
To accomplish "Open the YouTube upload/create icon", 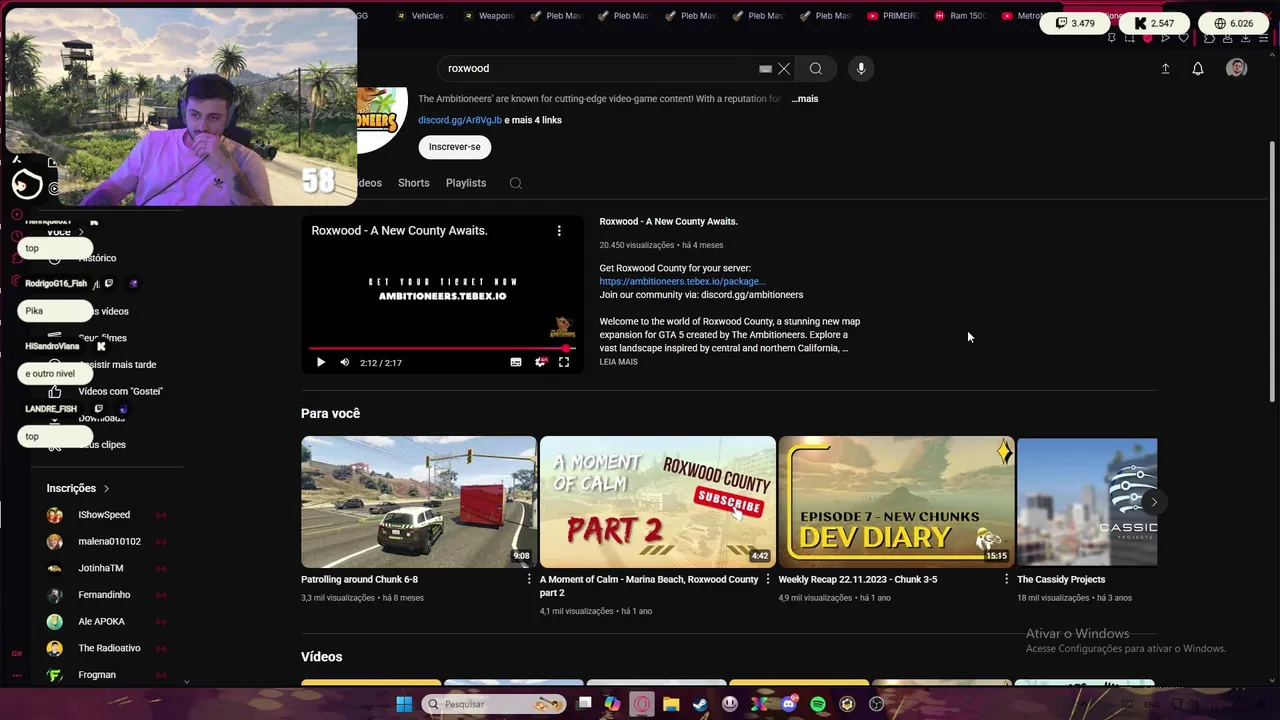I will [x=1165, y=69].
